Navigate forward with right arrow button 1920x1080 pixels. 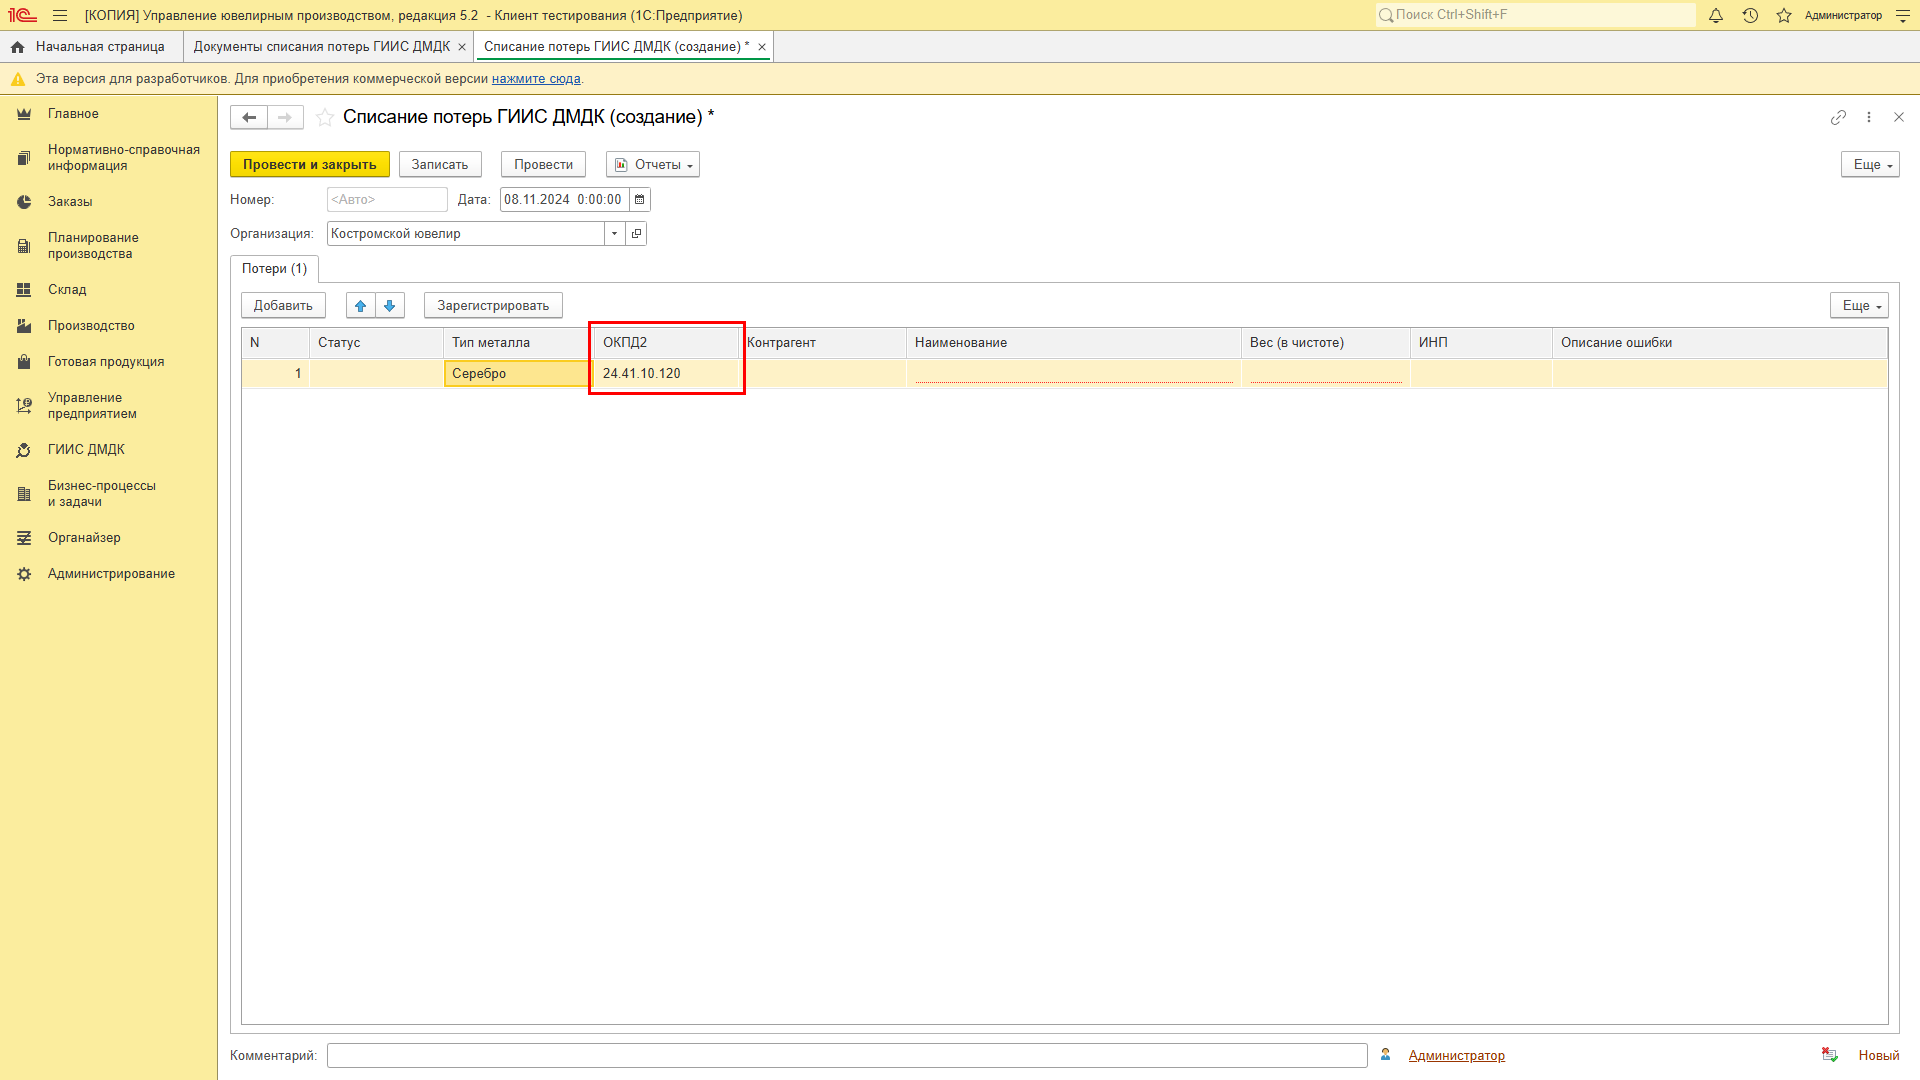click(x=285, y=118)
